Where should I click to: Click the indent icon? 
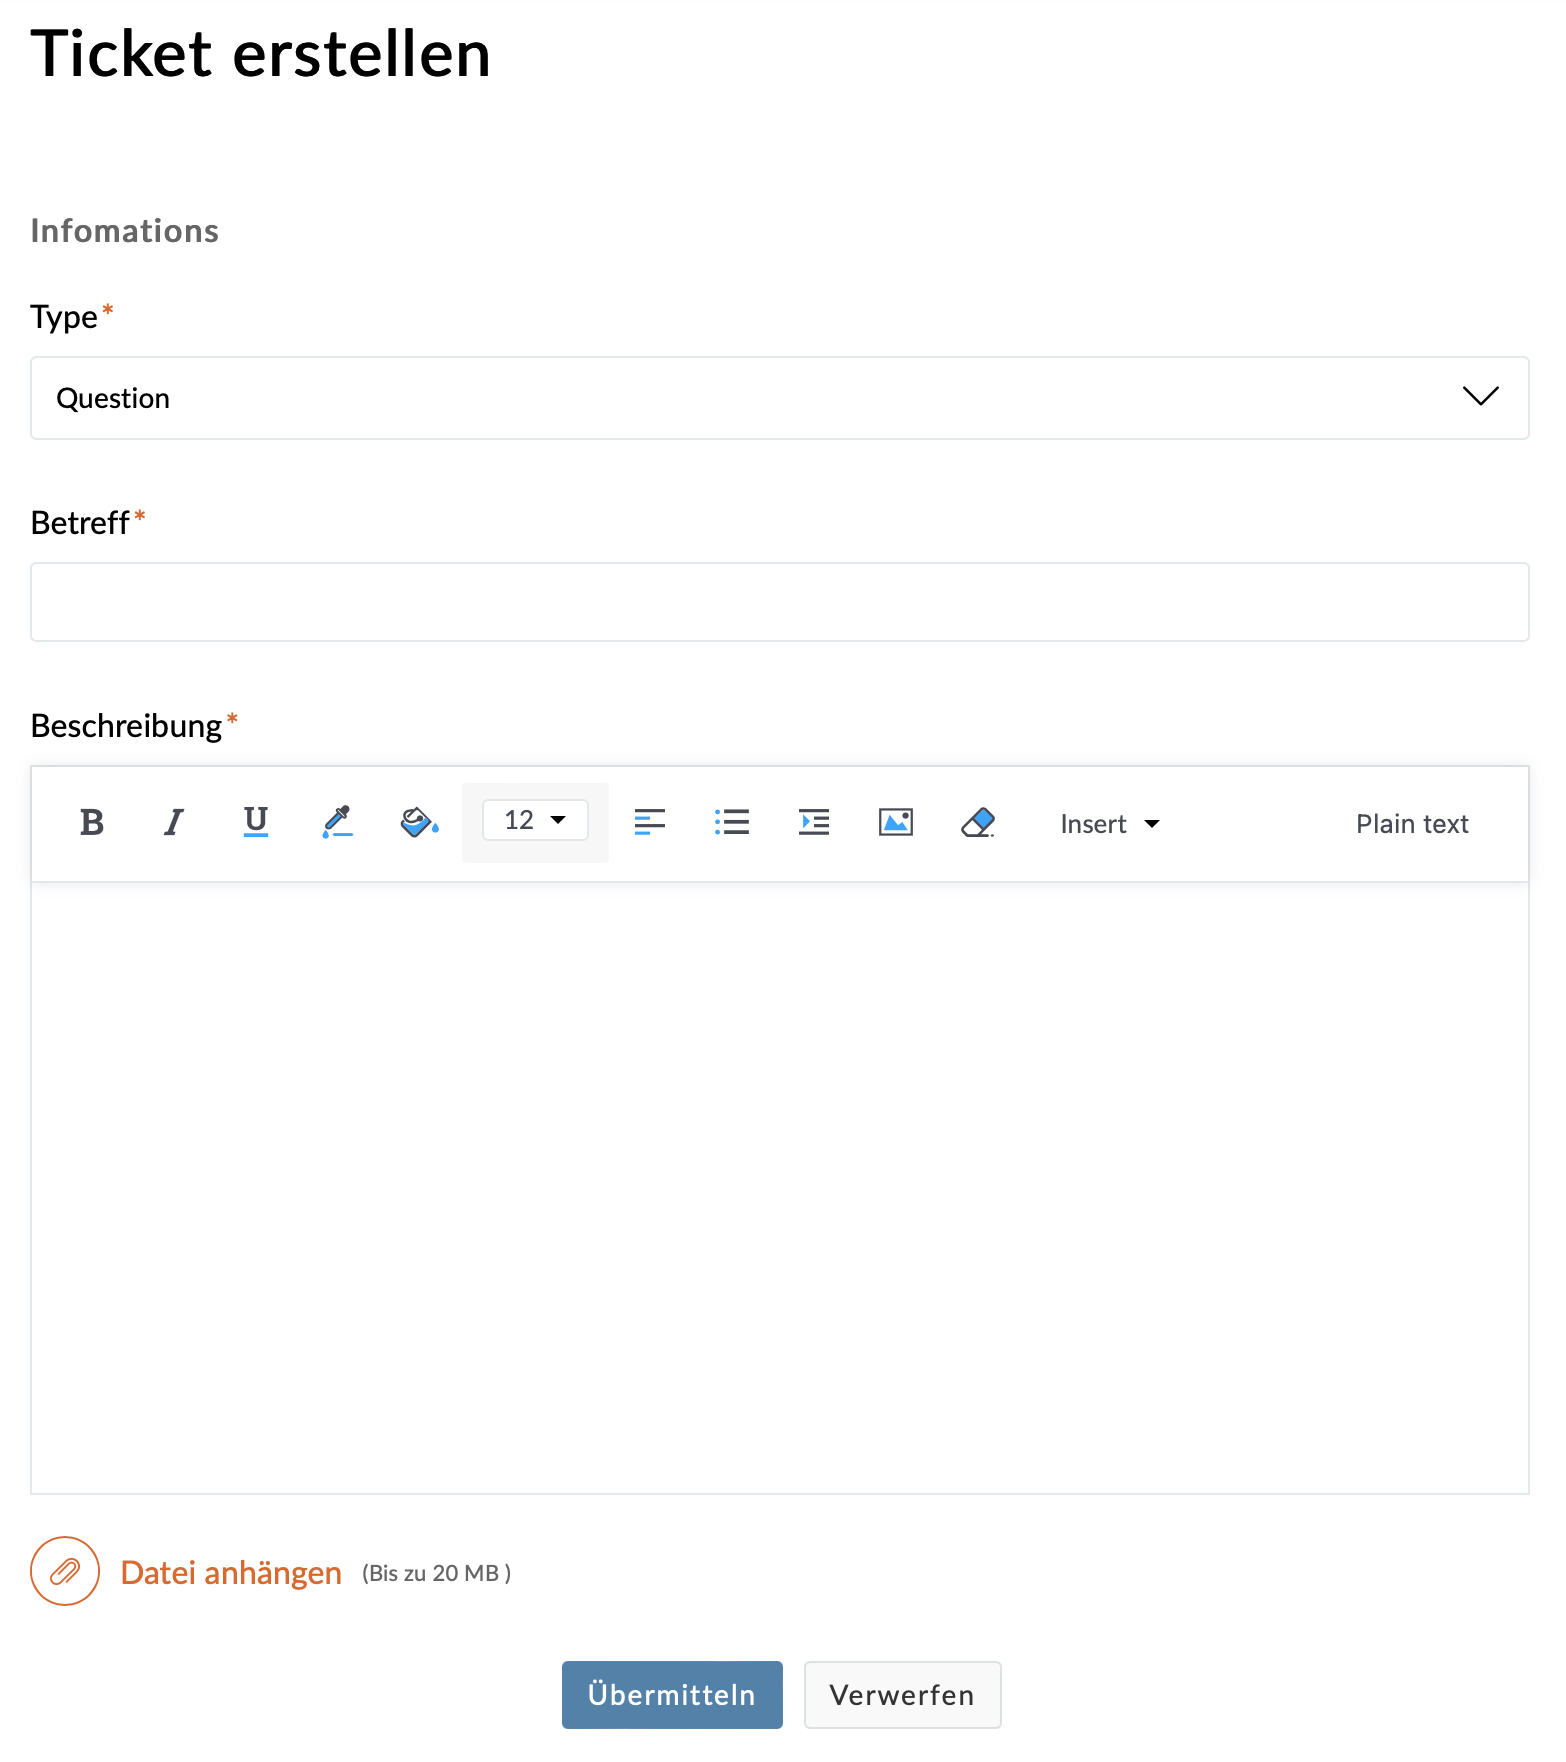(x=814, y=823)
